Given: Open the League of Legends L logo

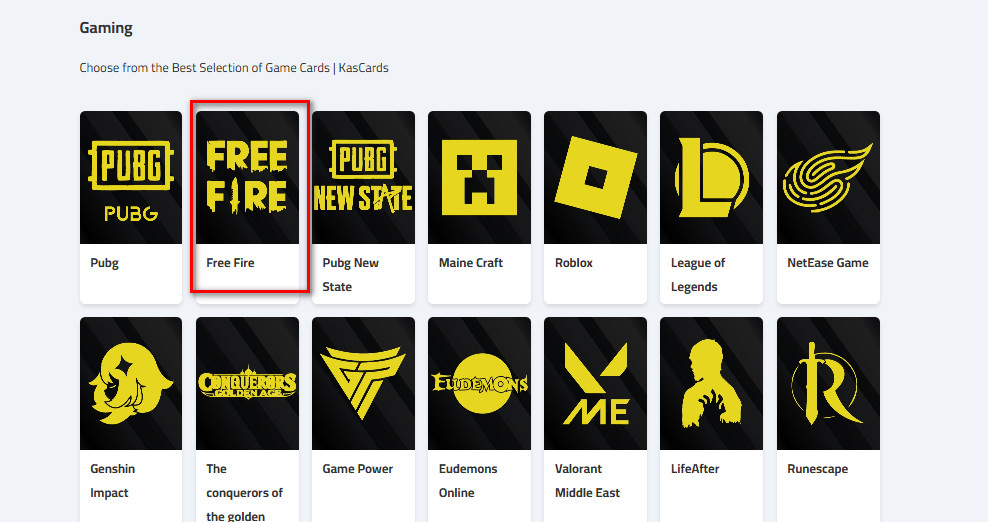Looking at the screenshot, I should [x=711, y=177].
